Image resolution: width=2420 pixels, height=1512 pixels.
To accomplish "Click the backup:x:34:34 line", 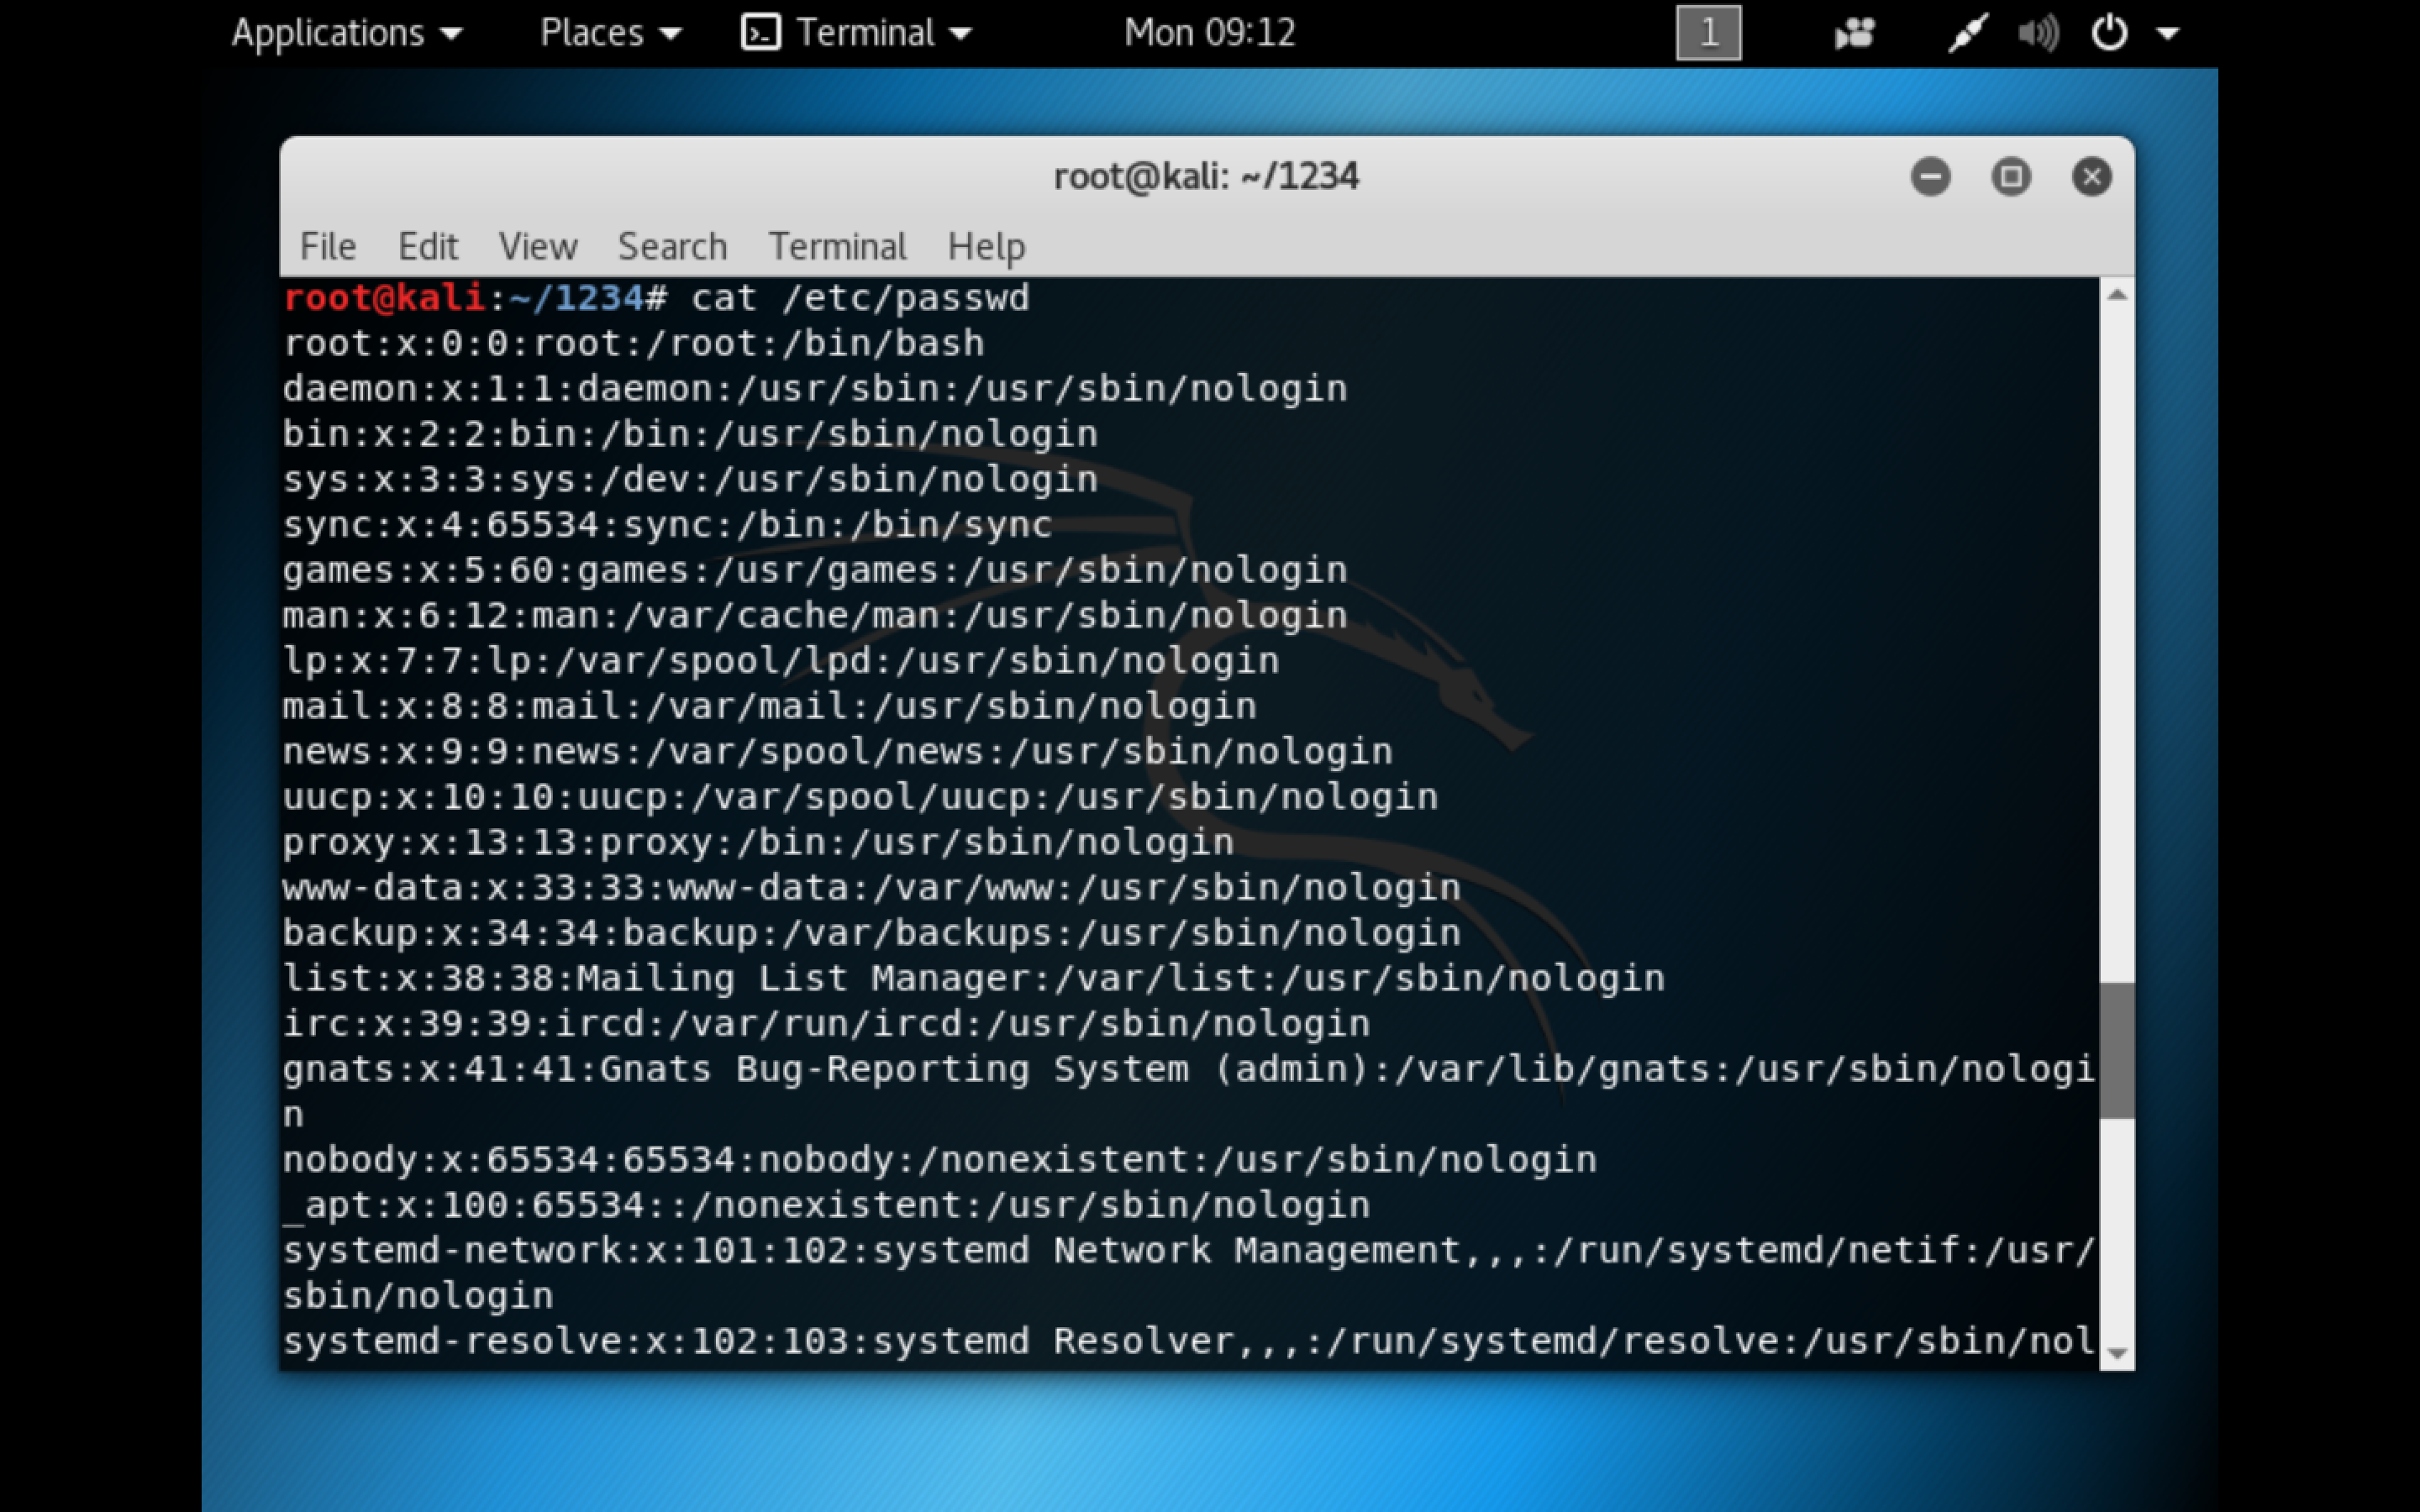I will coord(872,933).
